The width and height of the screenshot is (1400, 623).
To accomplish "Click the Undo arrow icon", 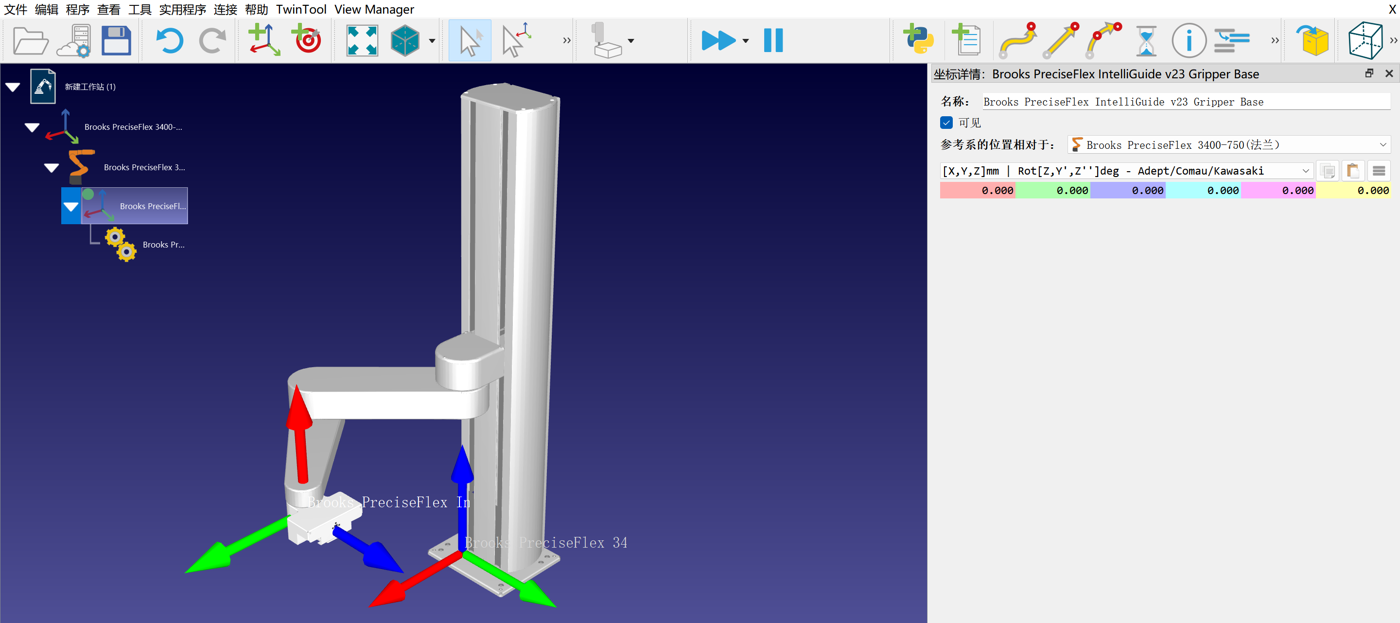I will (169, 41).
